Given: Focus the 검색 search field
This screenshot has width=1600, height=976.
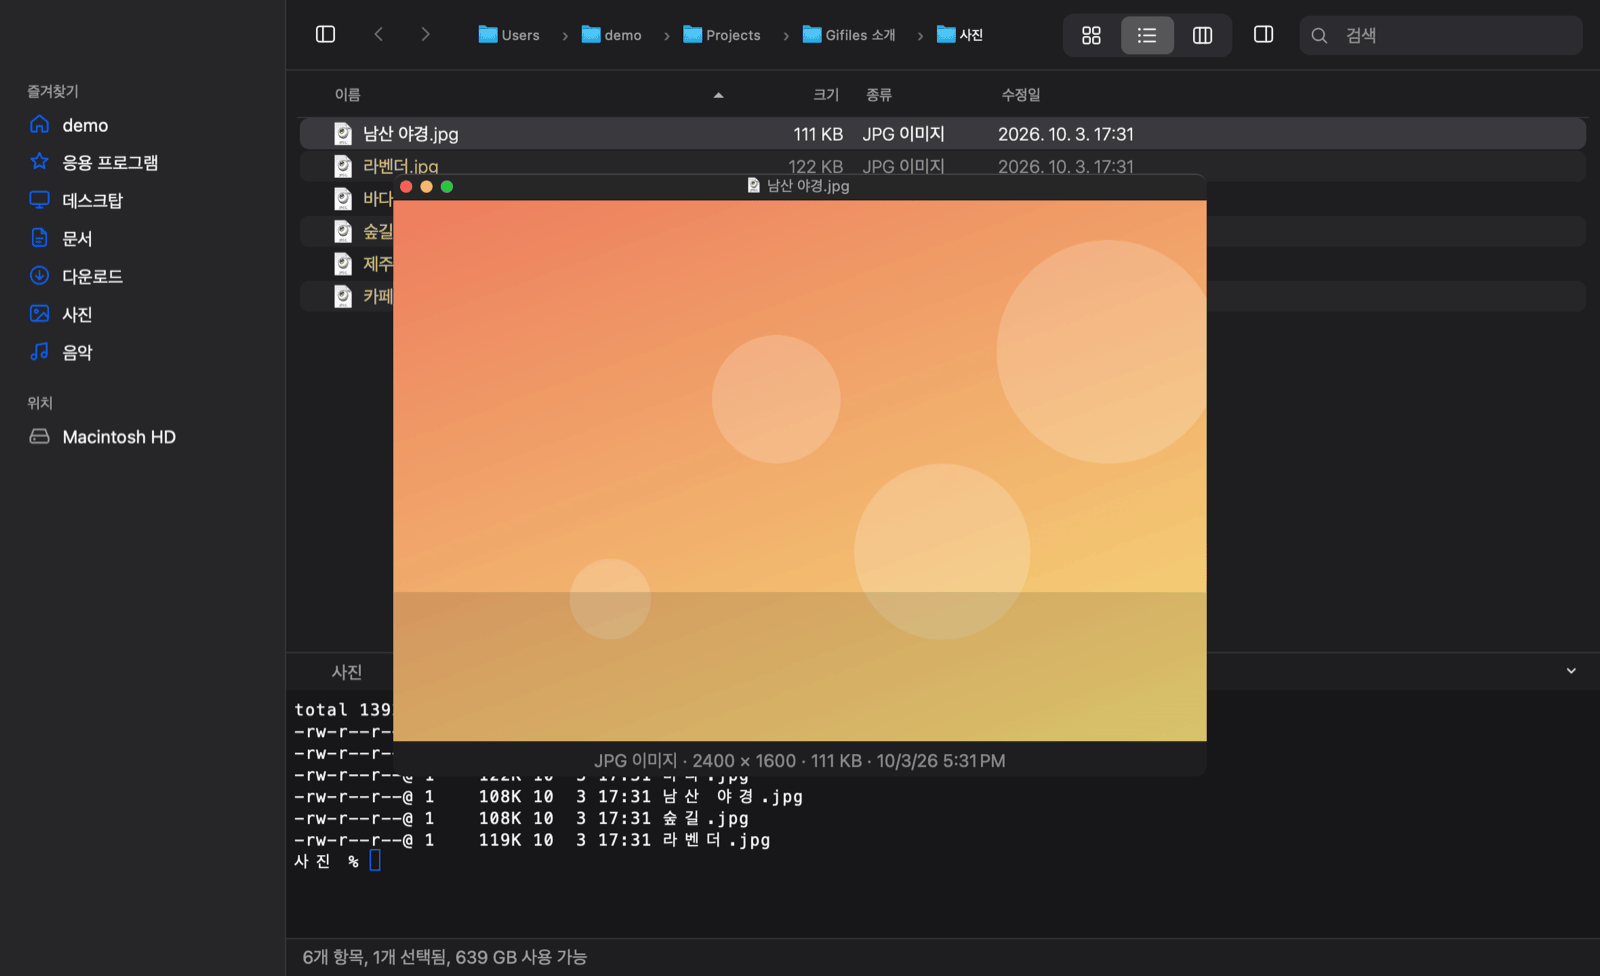Looking at the screenshot, I should tap(1441, 35).
